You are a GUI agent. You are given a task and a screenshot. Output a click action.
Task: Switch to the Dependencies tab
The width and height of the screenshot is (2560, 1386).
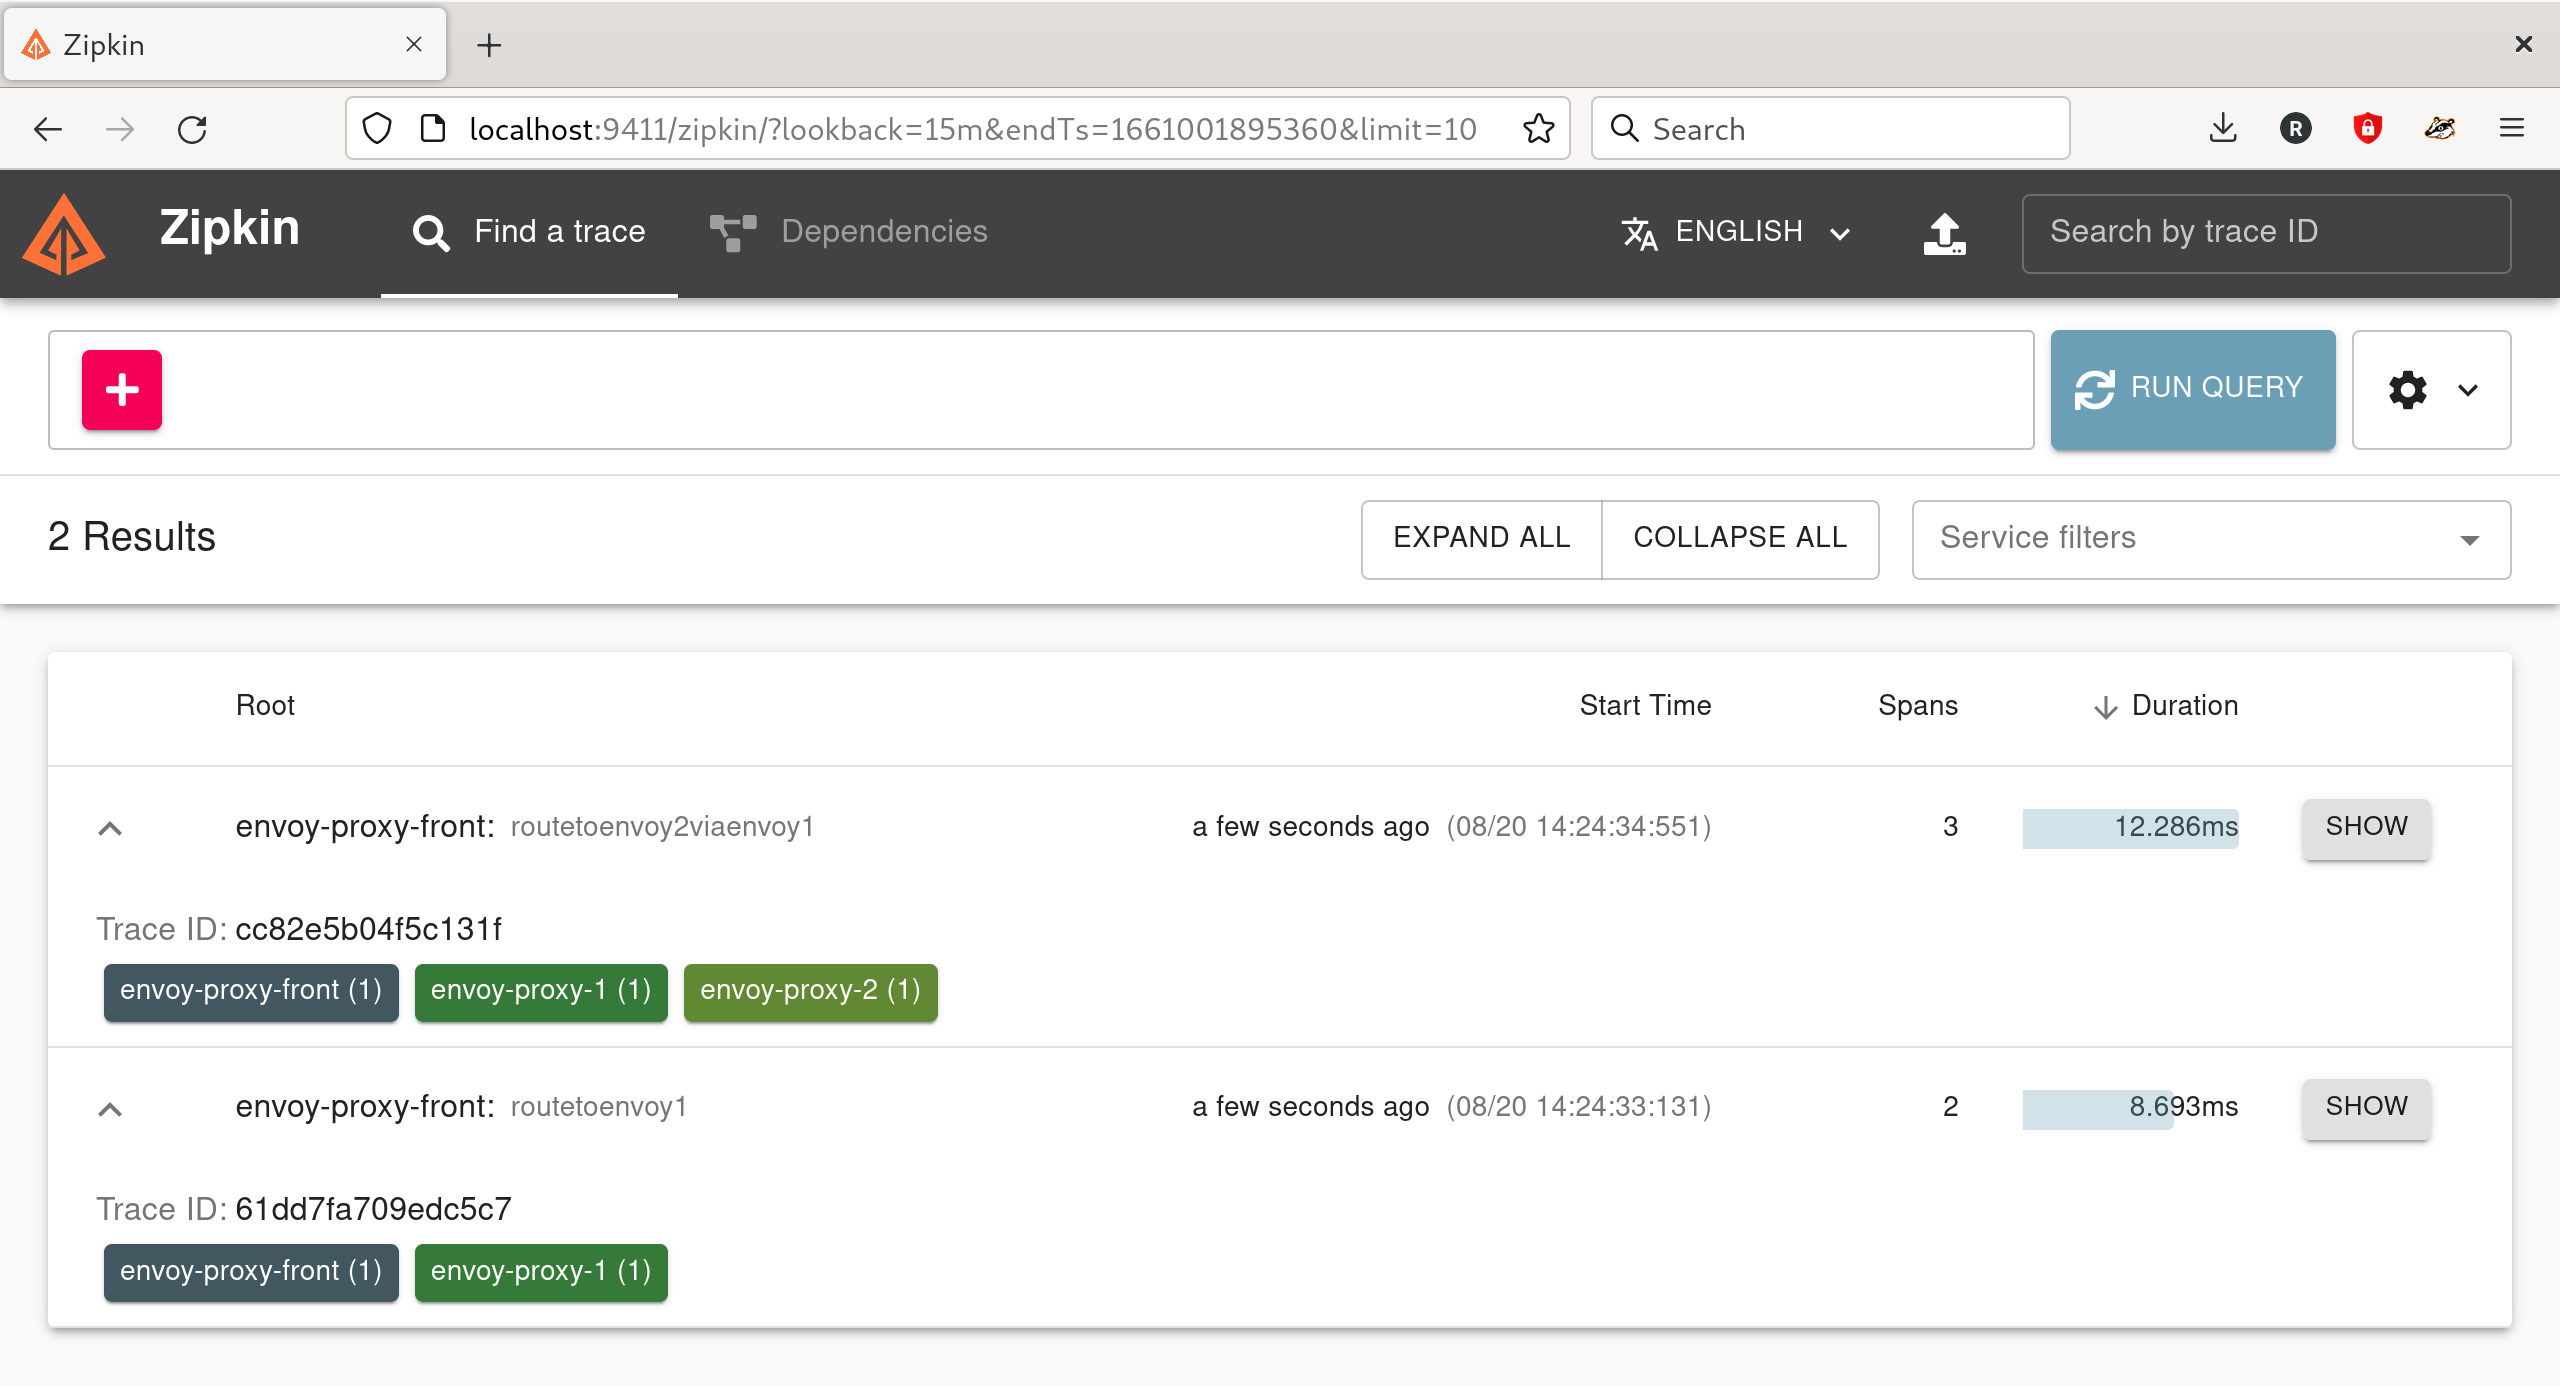[848, 232]
